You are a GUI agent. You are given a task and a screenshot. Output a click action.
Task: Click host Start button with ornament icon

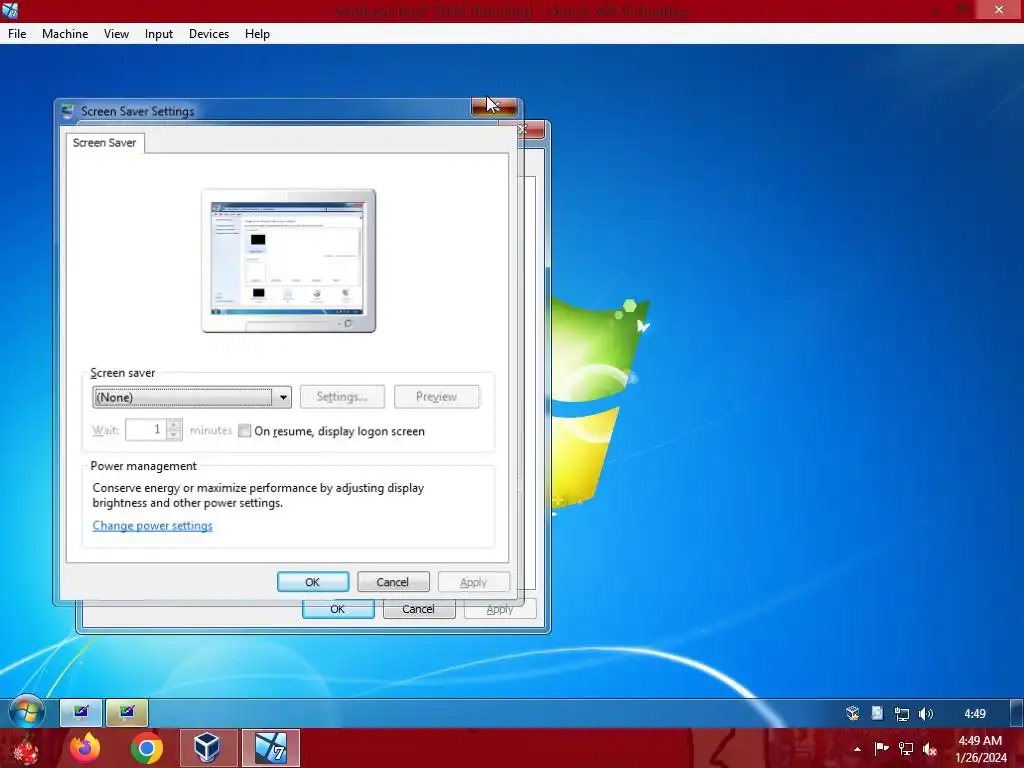25,748
